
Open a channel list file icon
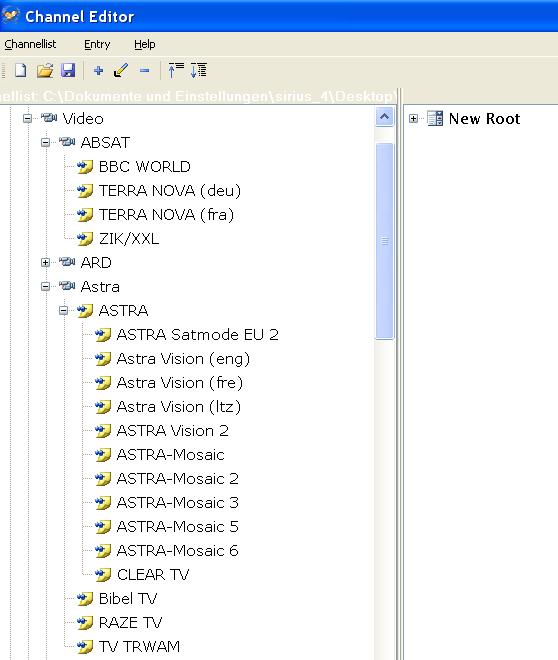pyautogui.click(x=45, y=70)
